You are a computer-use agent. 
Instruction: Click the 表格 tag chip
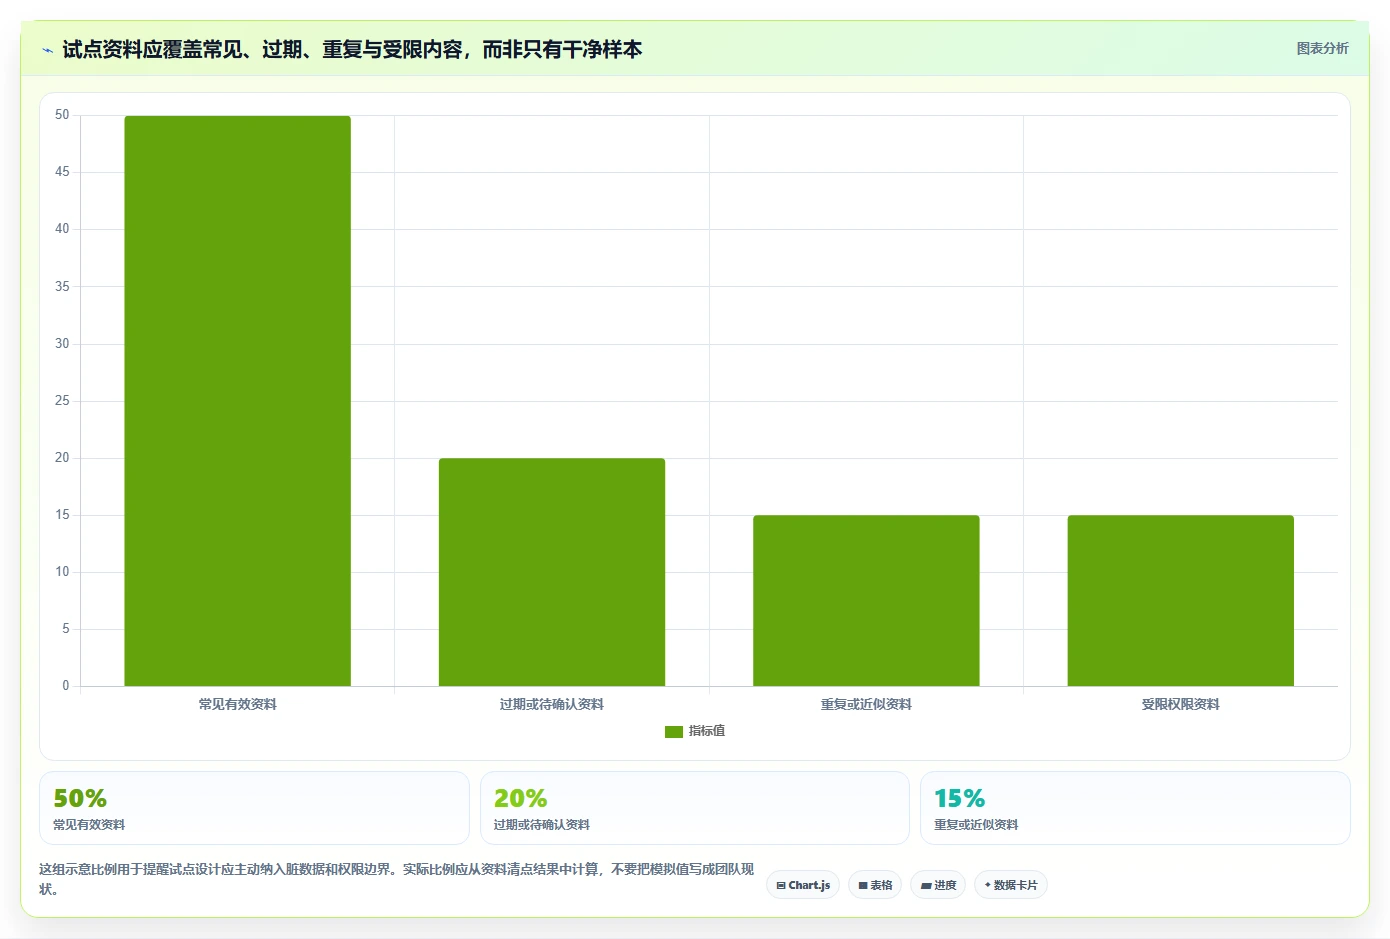[875, 885]
